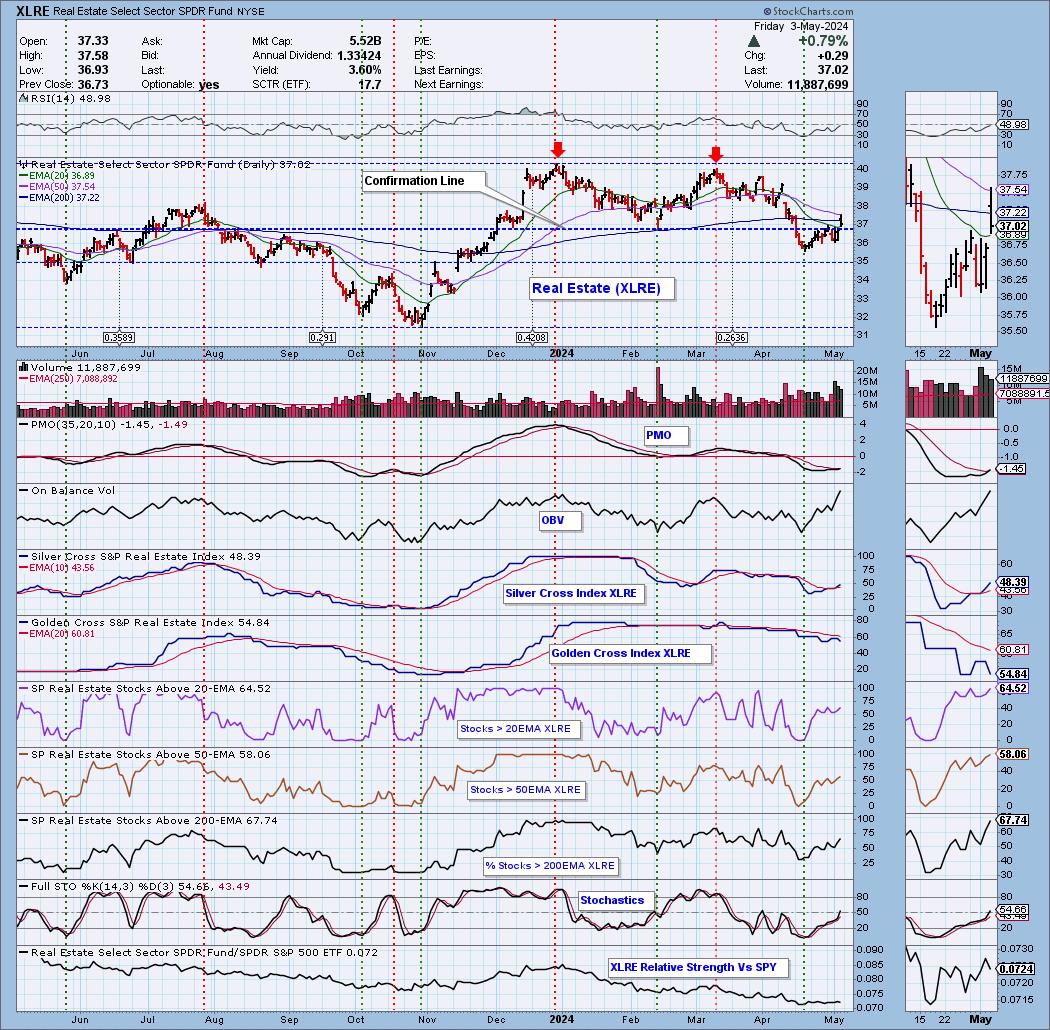This screenshot has height=1030, width=1050.
Task: Click the 'EMA(10) 43.56' legend entry
Action: (56, 567)
